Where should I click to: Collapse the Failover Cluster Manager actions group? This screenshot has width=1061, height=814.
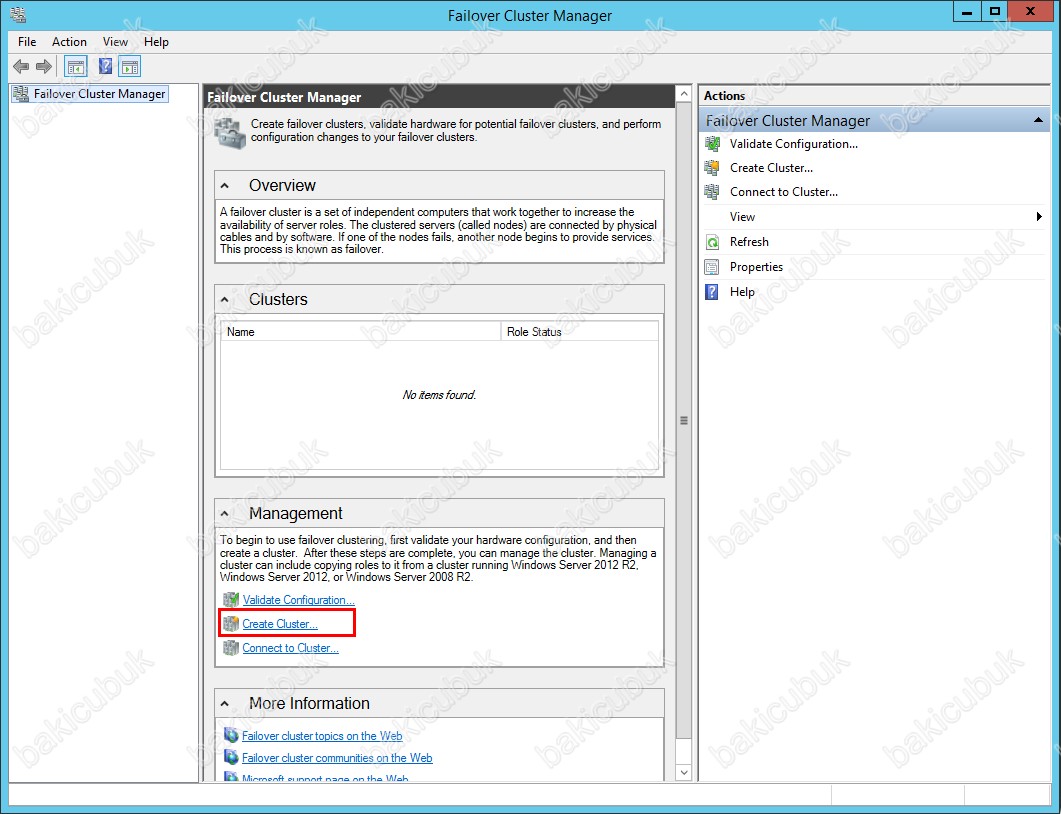pos(1038,120)
